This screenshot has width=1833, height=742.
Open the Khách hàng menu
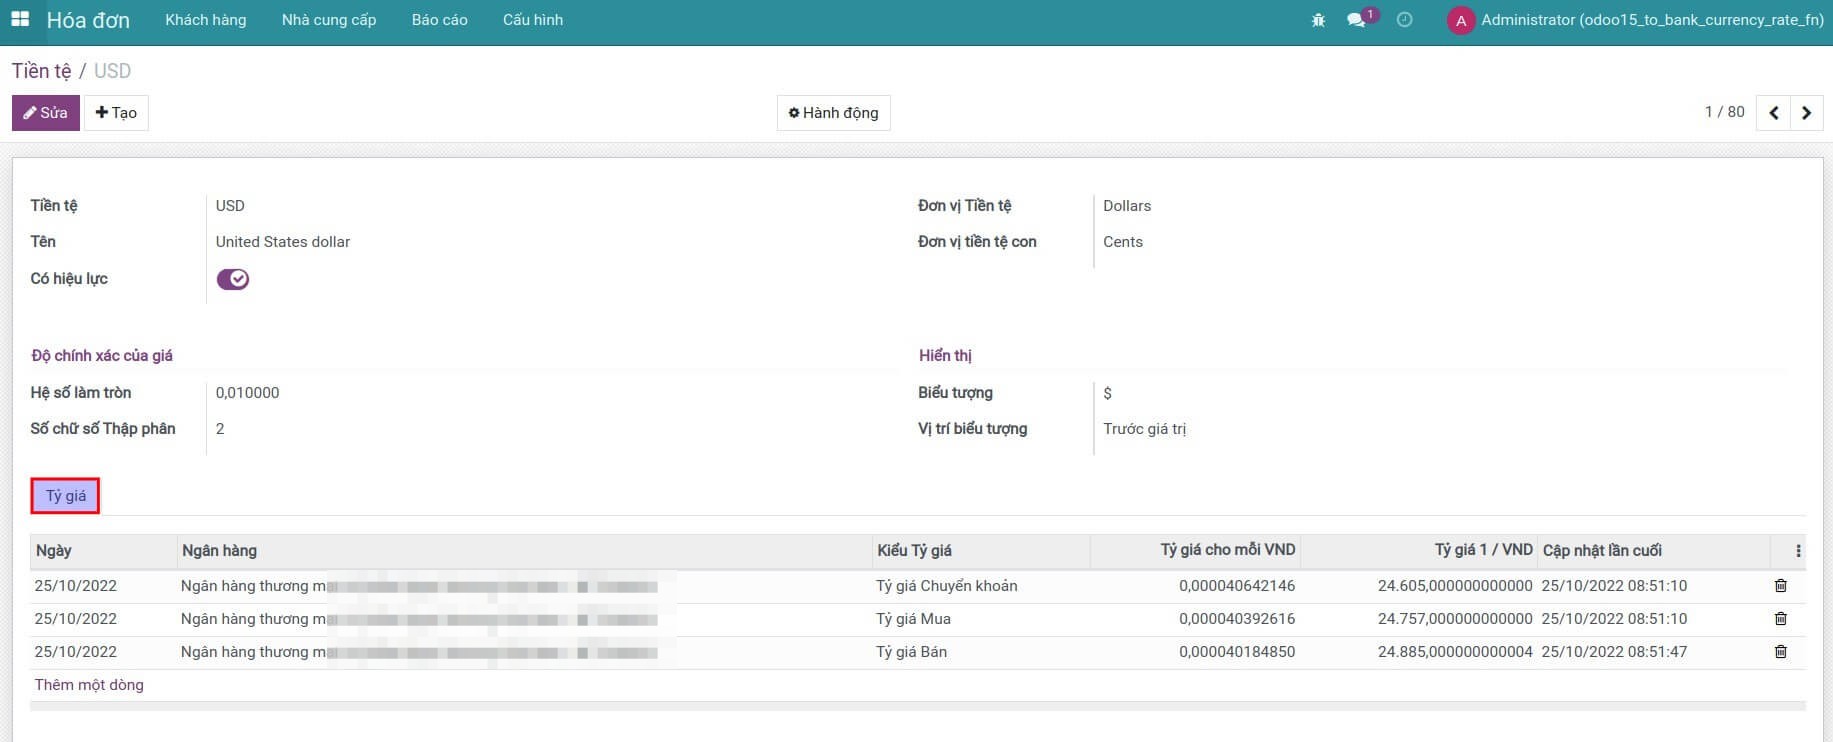pos(205,20)
